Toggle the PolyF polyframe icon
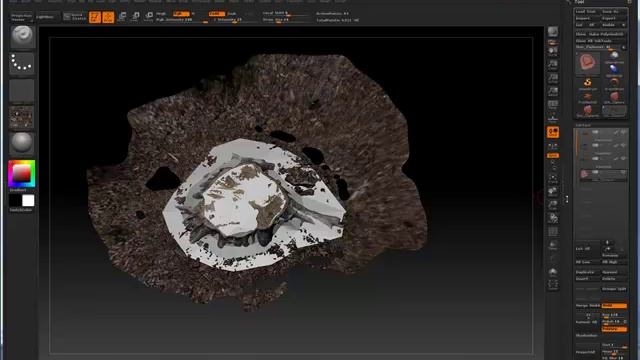The height and width of the screenshot is (360, 640). click(x=553, y=232)
